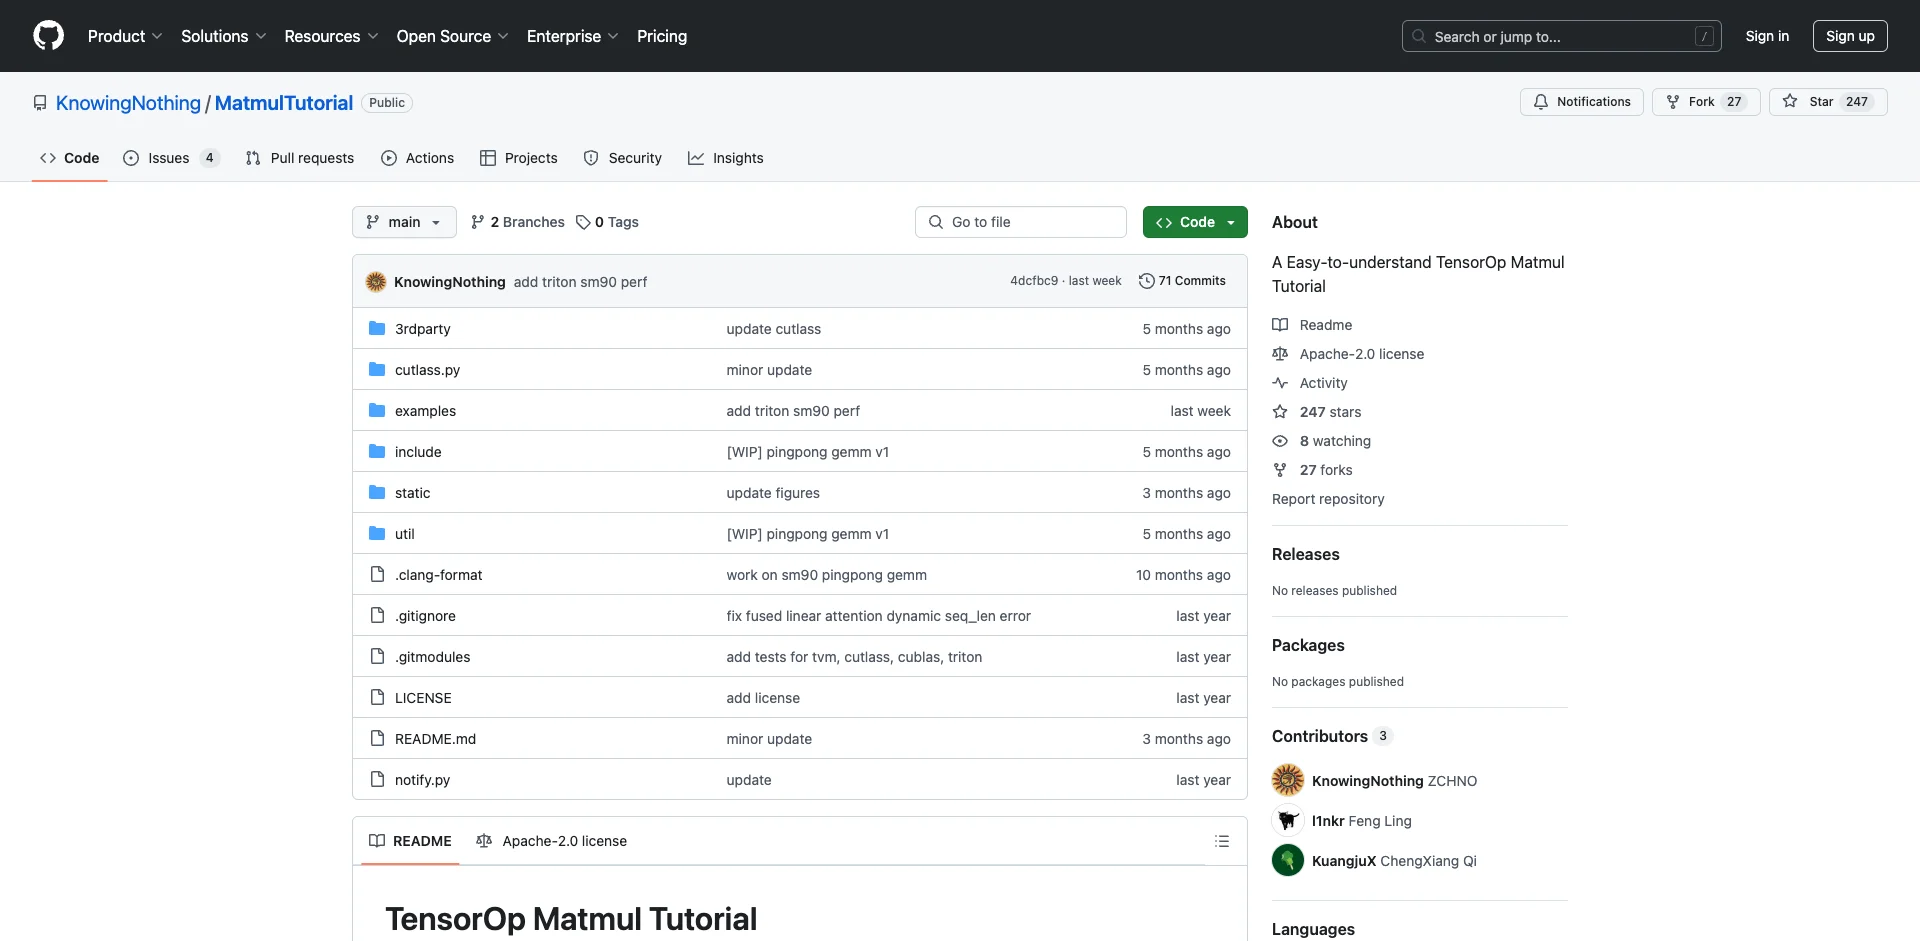Open the 'update cutlass' commit message
The height and width of the screenshot is (941, 1920).
point(773,329)
